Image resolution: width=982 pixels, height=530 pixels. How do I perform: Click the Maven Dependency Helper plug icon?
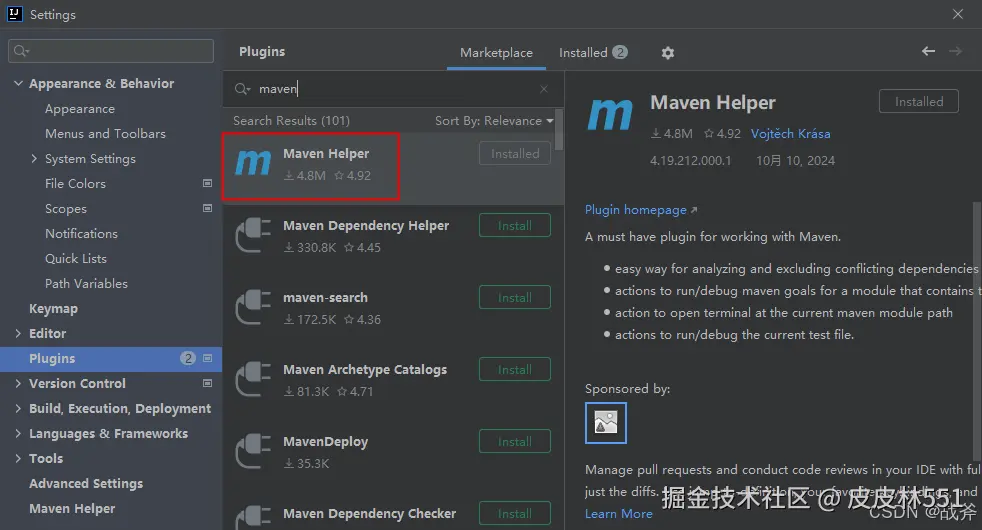(x=253, y=236)
